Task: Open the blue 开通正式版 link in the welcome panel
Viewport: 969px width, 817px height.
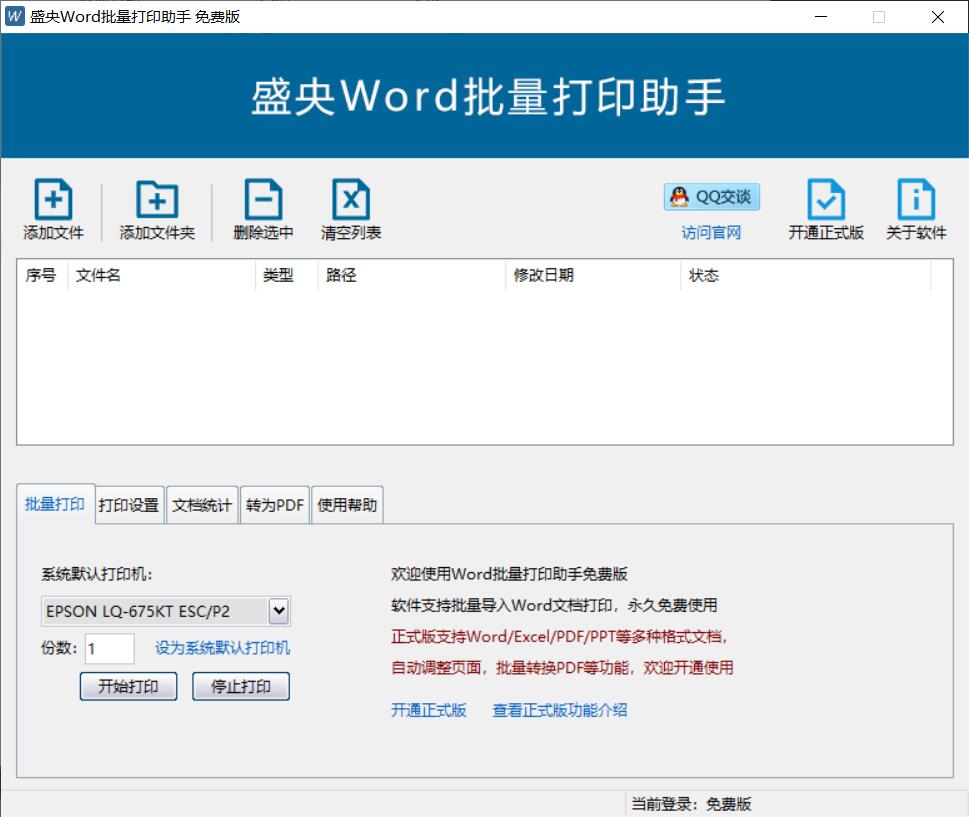Action: 429,710
